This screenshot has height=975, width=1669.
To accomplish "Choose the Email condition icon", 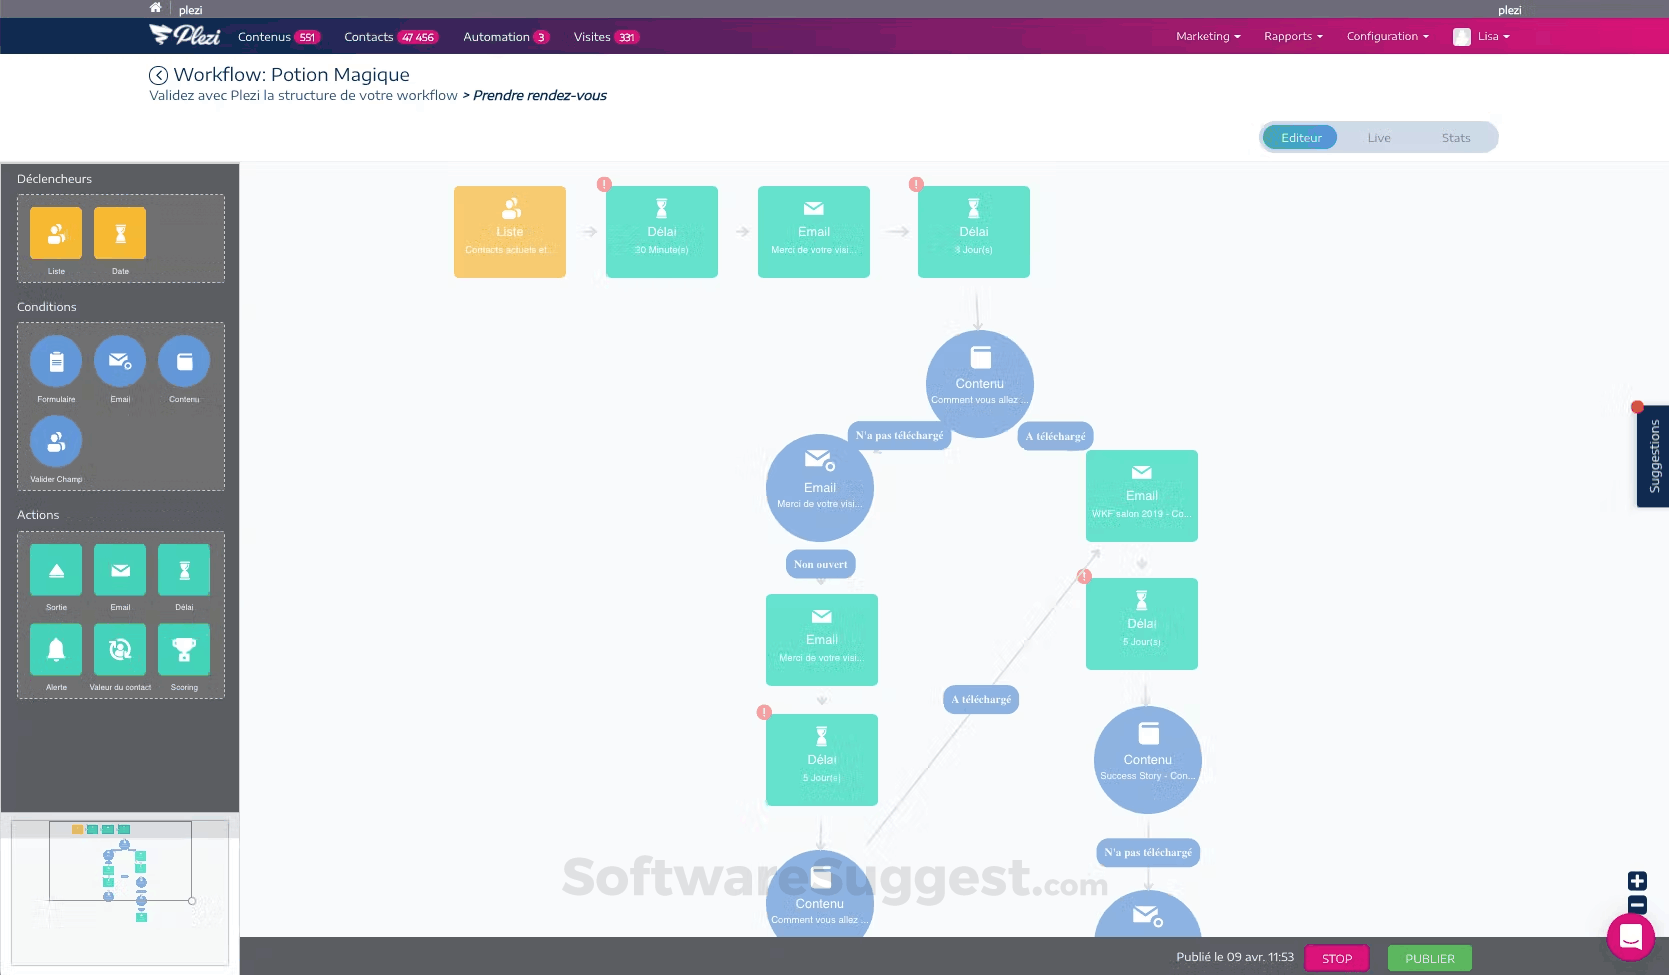I will [120, 361].
